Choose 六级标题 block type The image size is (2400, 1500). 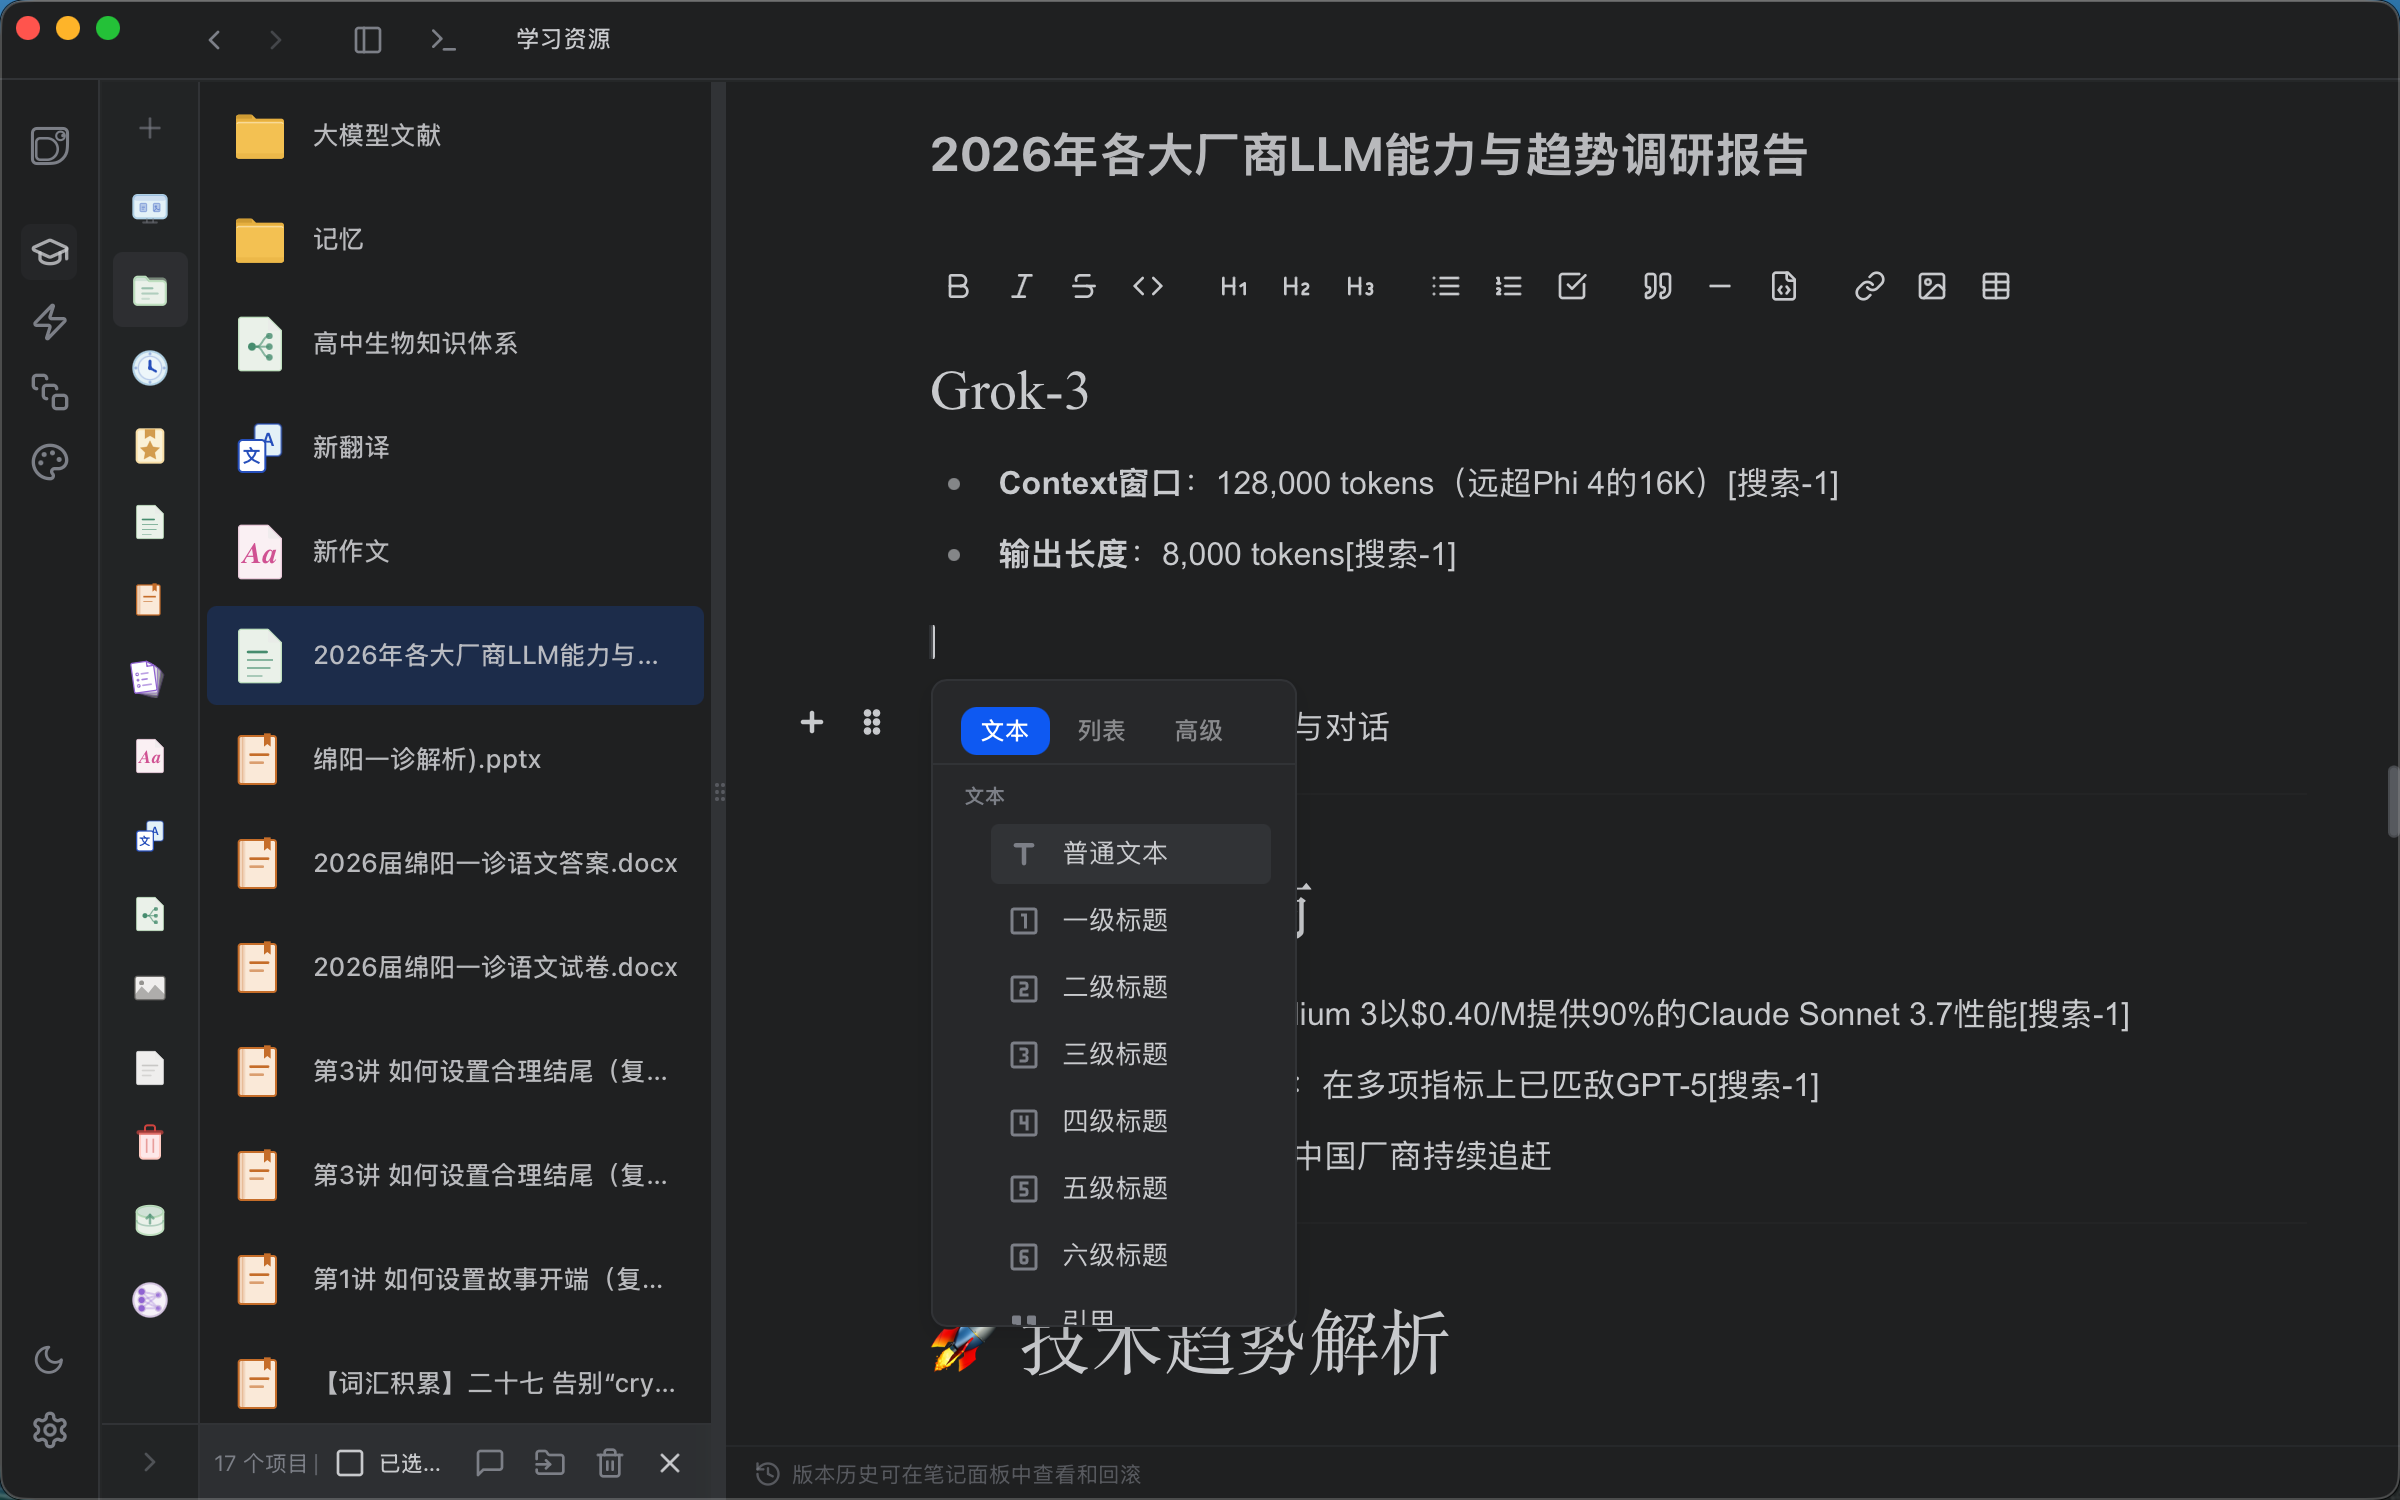(1130, 1256)
